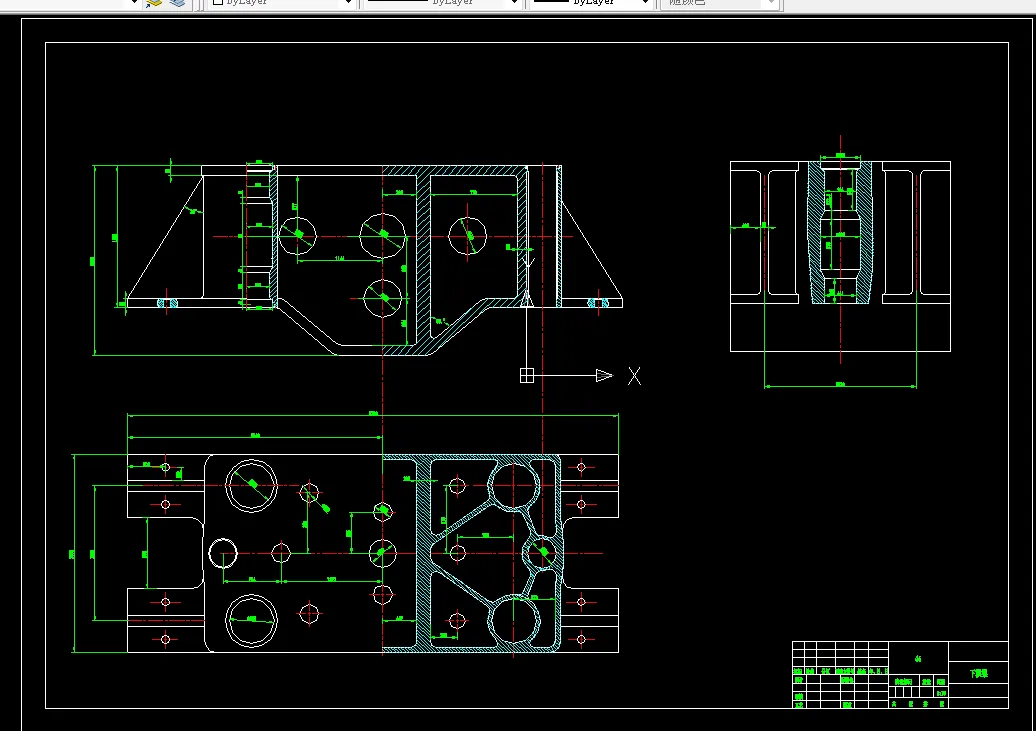Pick the width dimension below the side view
Image resolution: width=1036 pixels, height=731 pixels.
coord(840,385)
